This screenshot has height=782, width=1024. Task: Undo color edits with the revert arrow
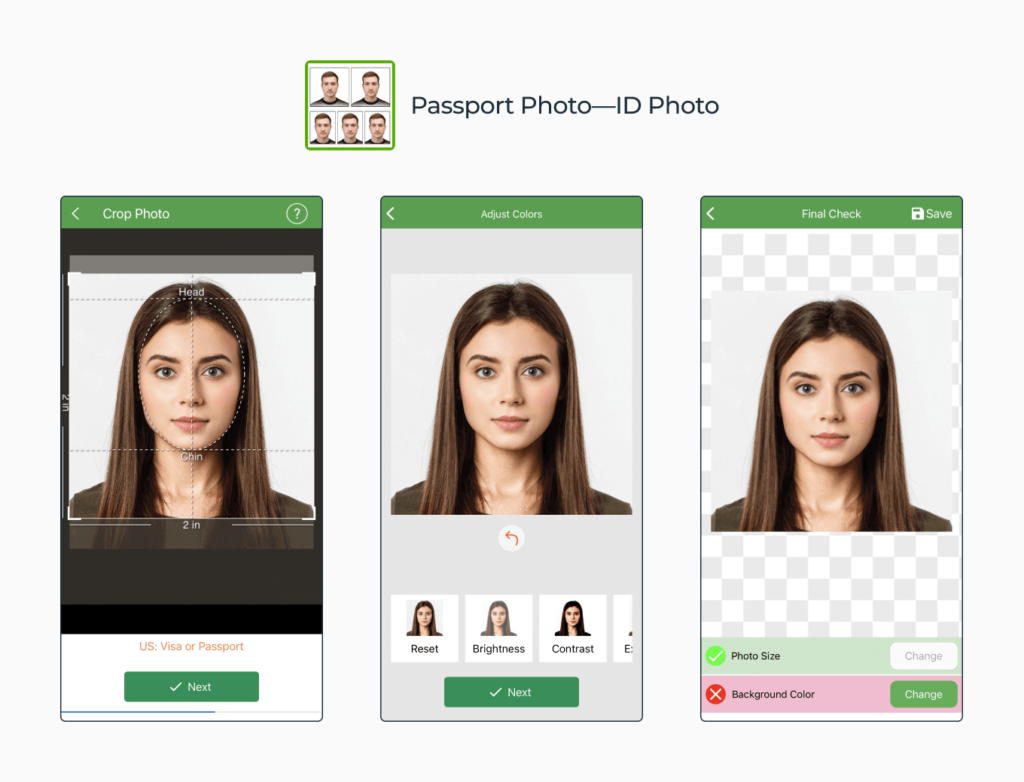pos(511,538)
